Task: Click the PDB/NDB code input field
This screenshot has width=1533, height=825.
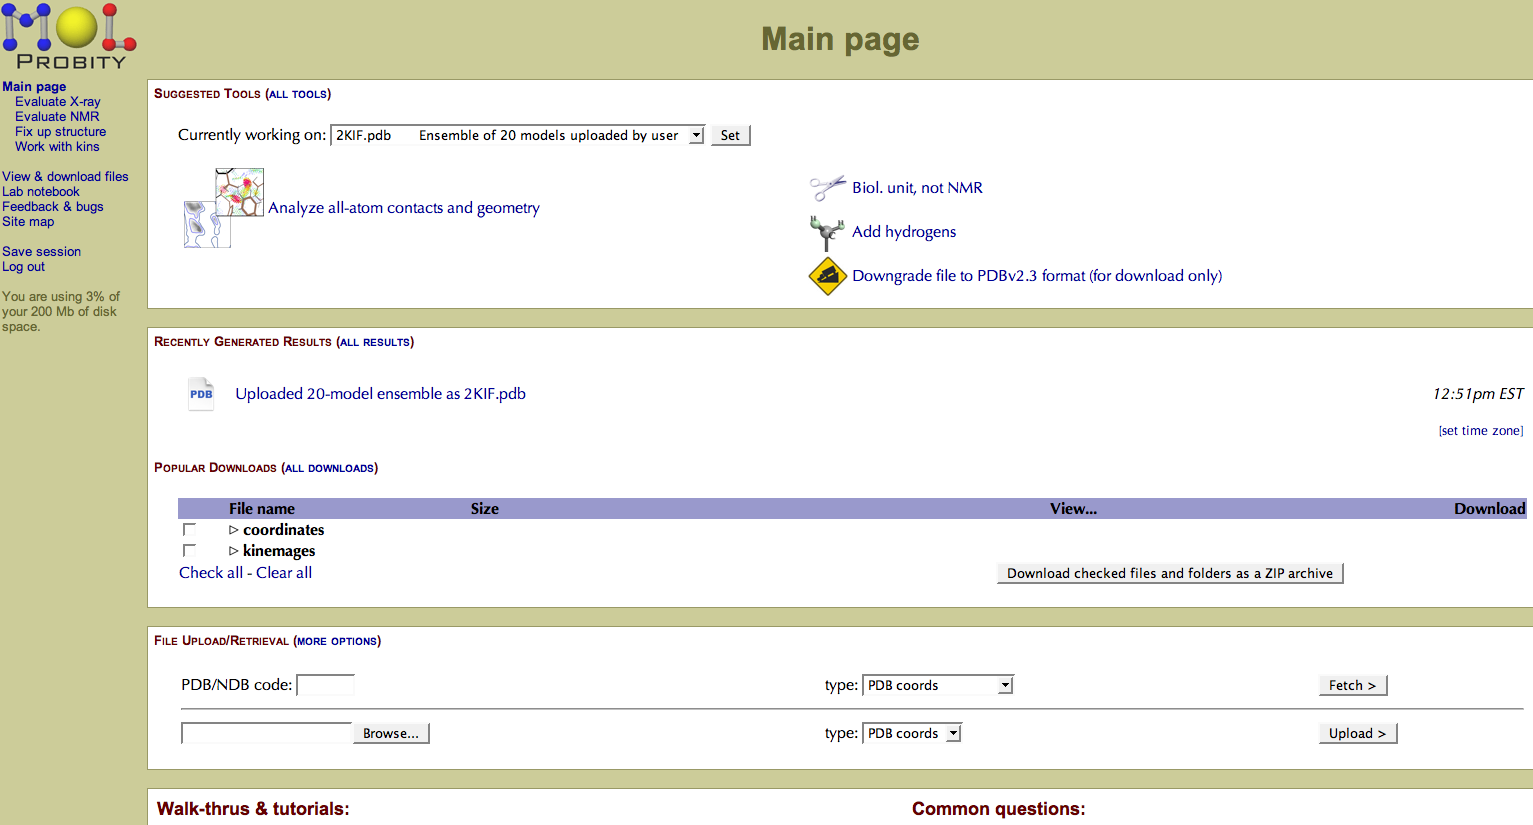Action: (x=326, y=686)
